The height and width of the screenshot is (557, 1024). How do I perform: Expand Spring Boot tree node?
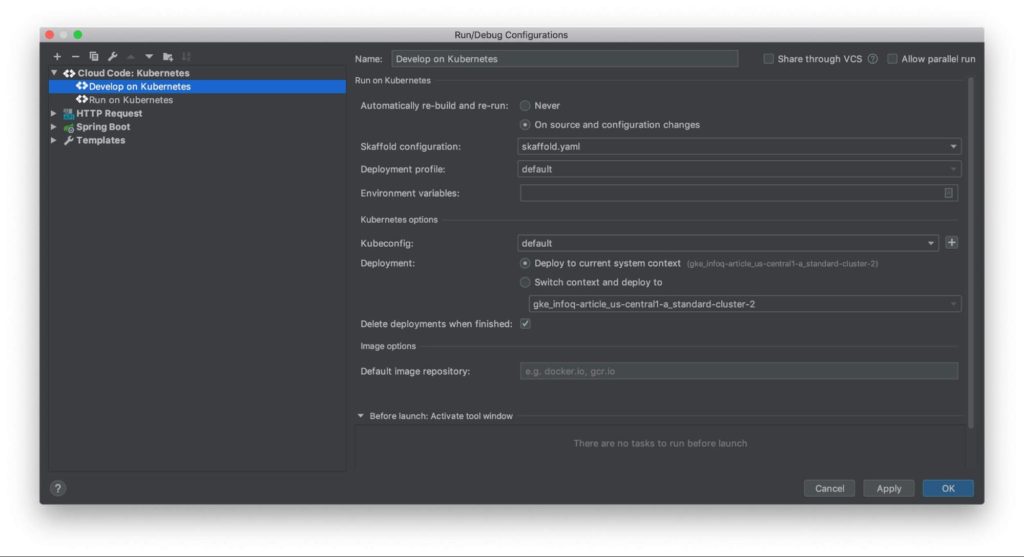[x=54, y=127]
